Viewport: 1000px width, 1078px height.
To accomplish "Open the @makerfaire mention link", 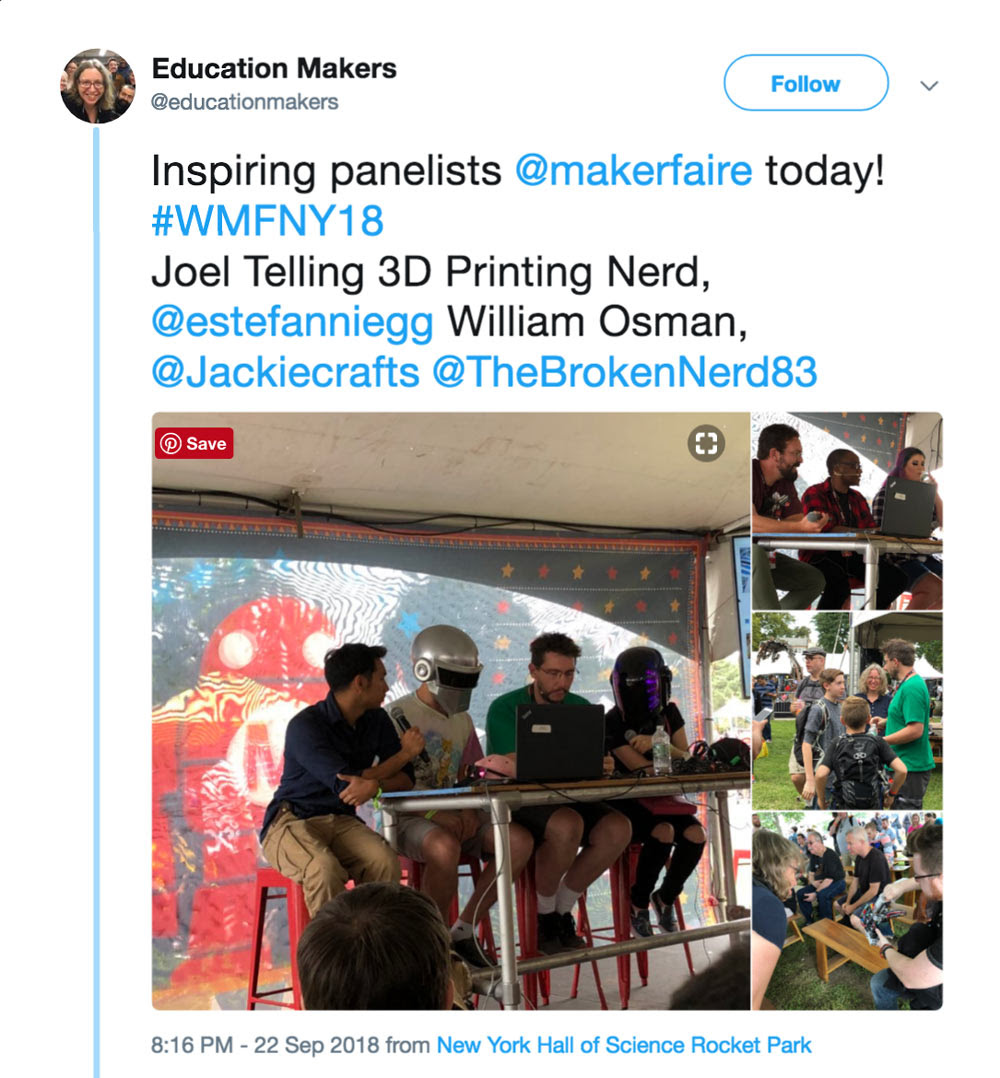I will click(634, 170).
